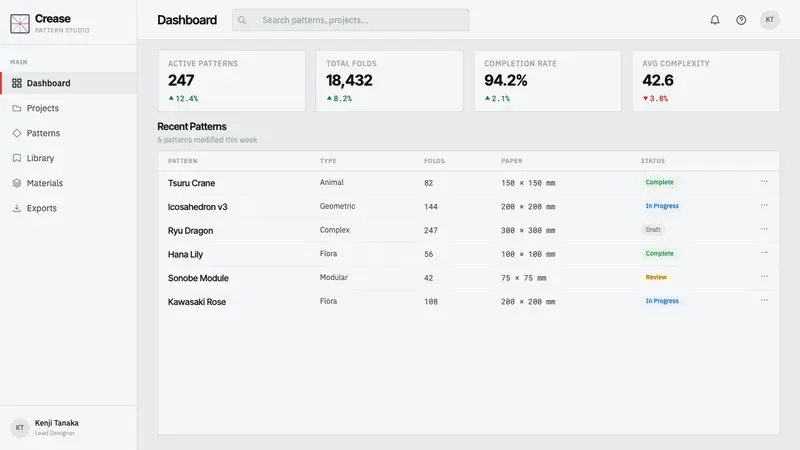Viewport: 800px width, 450px height.
Task: Open Tsuru Crane pattern
Action: click(x=191, y=183)
